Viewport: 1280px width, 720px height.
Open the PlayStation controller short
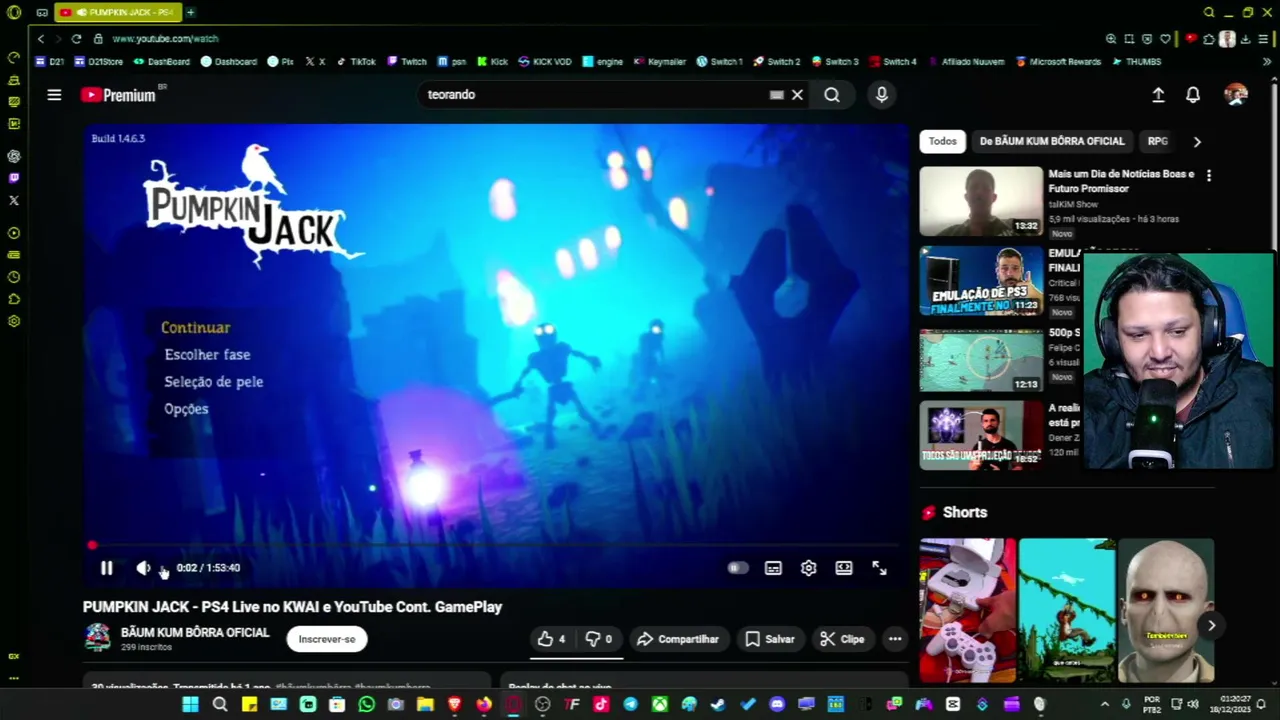click(967, 610)
